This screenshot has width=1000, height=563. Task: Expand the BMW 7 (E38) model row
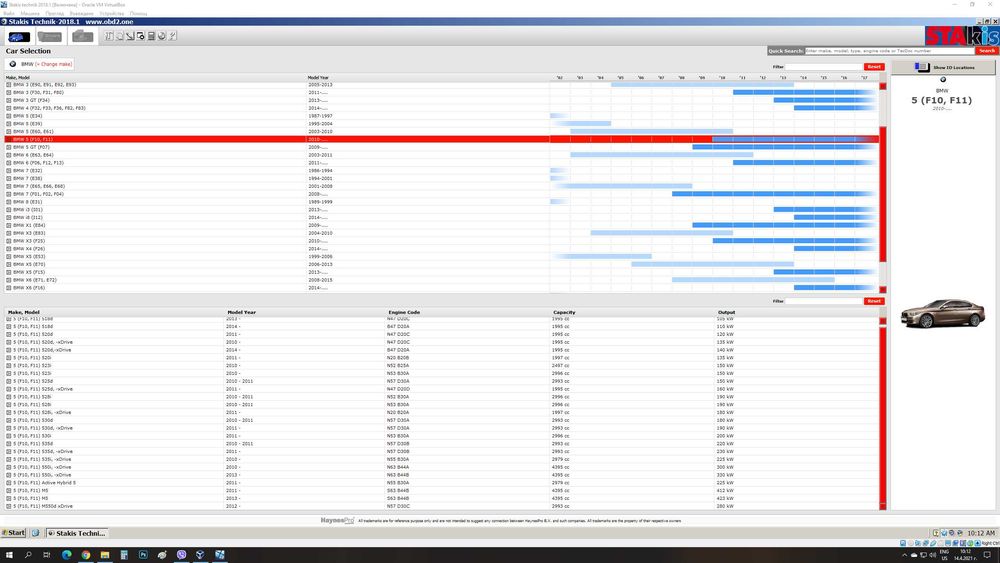click(x=9, y=179)
